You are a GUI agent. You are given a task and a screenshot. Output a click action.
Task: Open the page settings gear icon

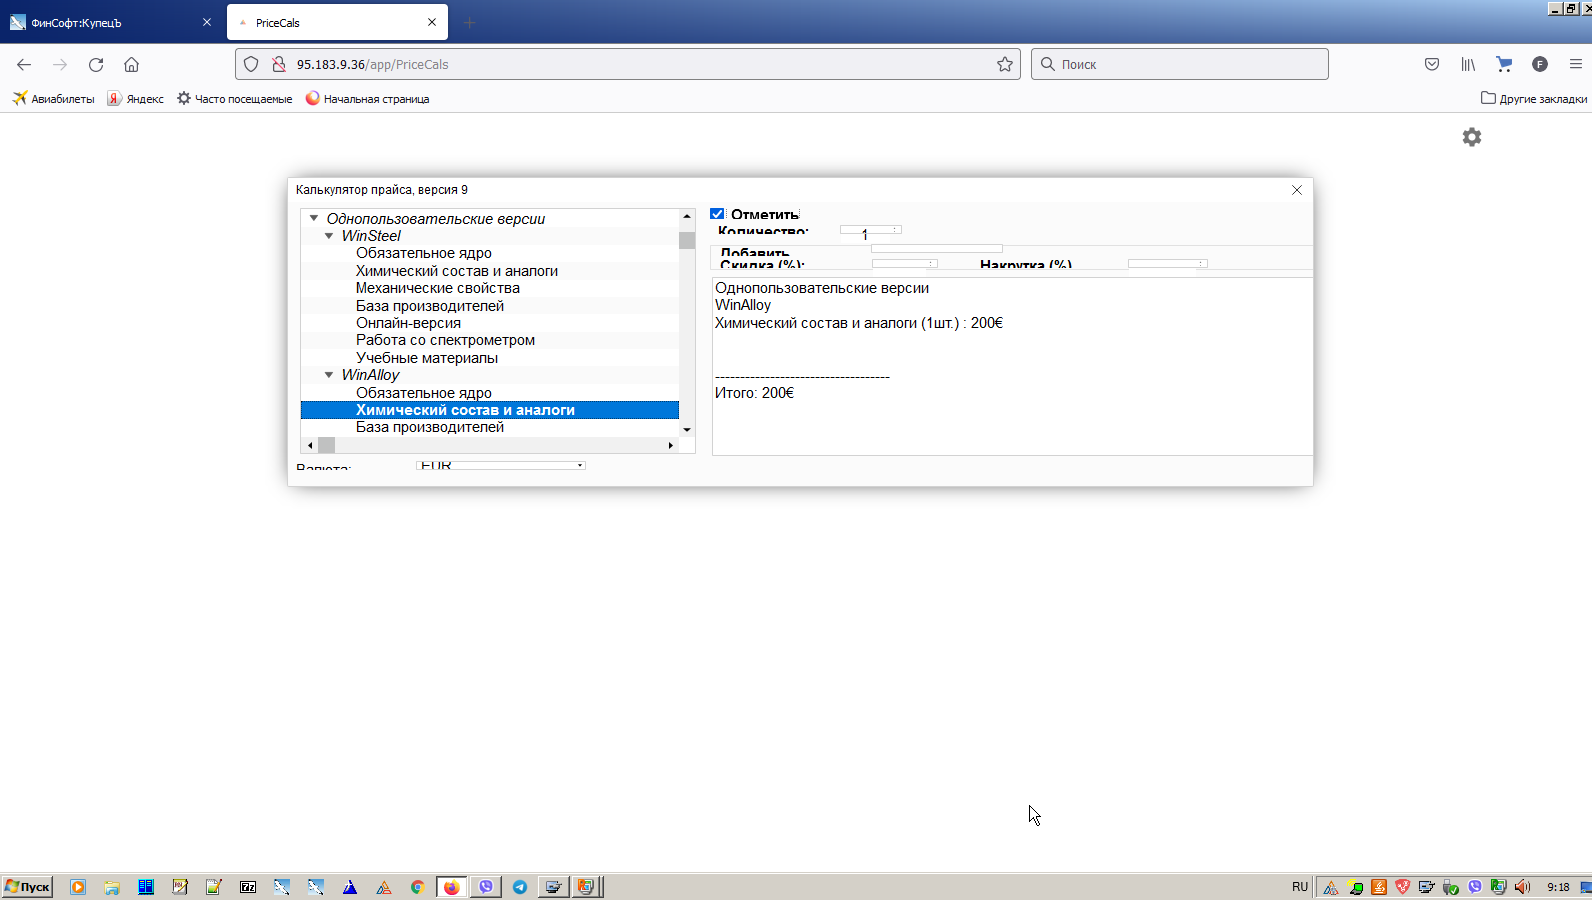coord(1471,137)
